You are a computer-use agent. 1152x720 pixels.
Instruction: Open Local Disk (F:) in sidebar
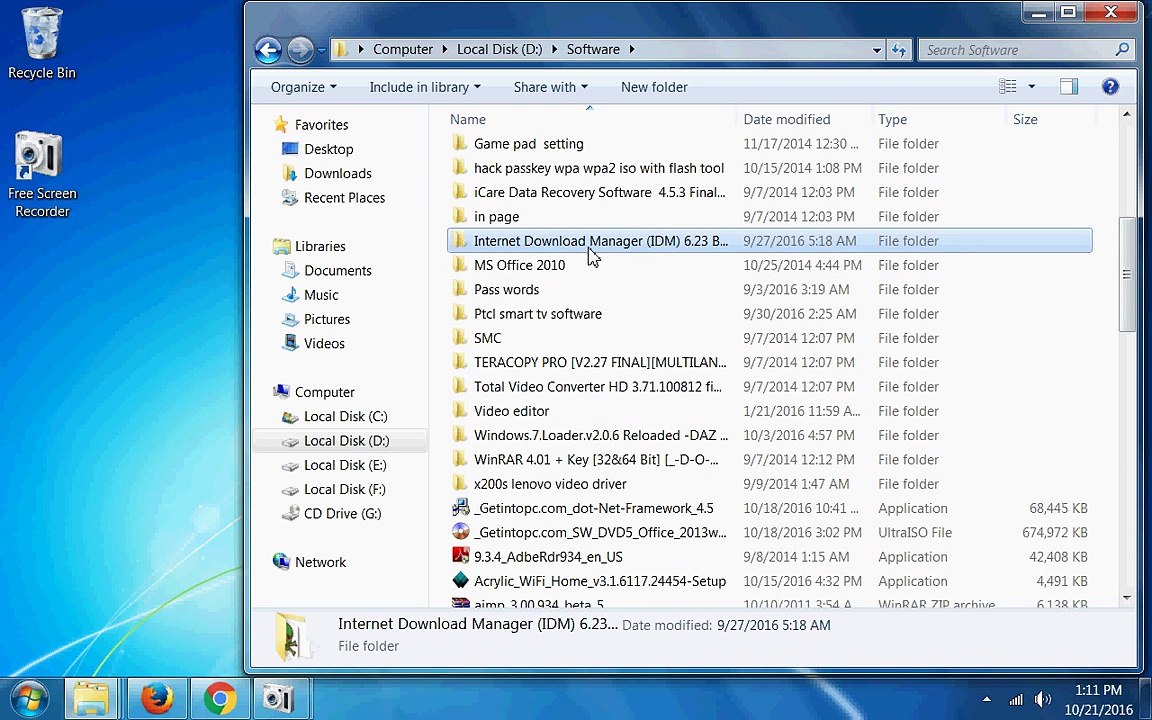tap(344, 489)
